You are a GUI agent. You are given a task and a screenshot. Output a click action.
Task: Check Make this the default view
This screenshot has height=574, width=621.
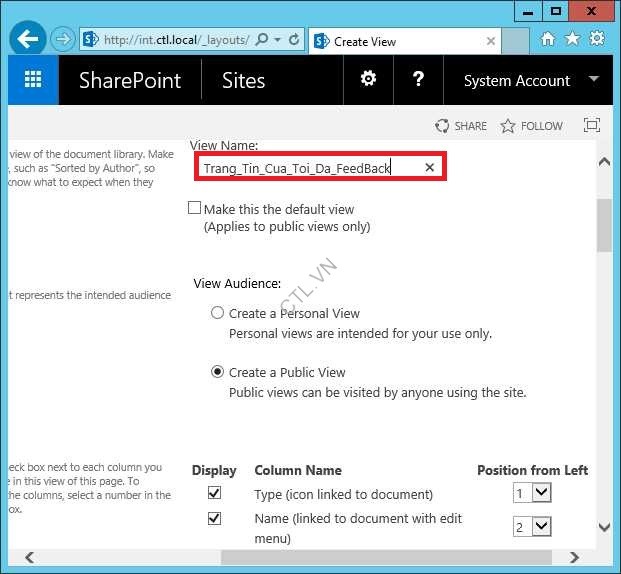pos(195,209)
